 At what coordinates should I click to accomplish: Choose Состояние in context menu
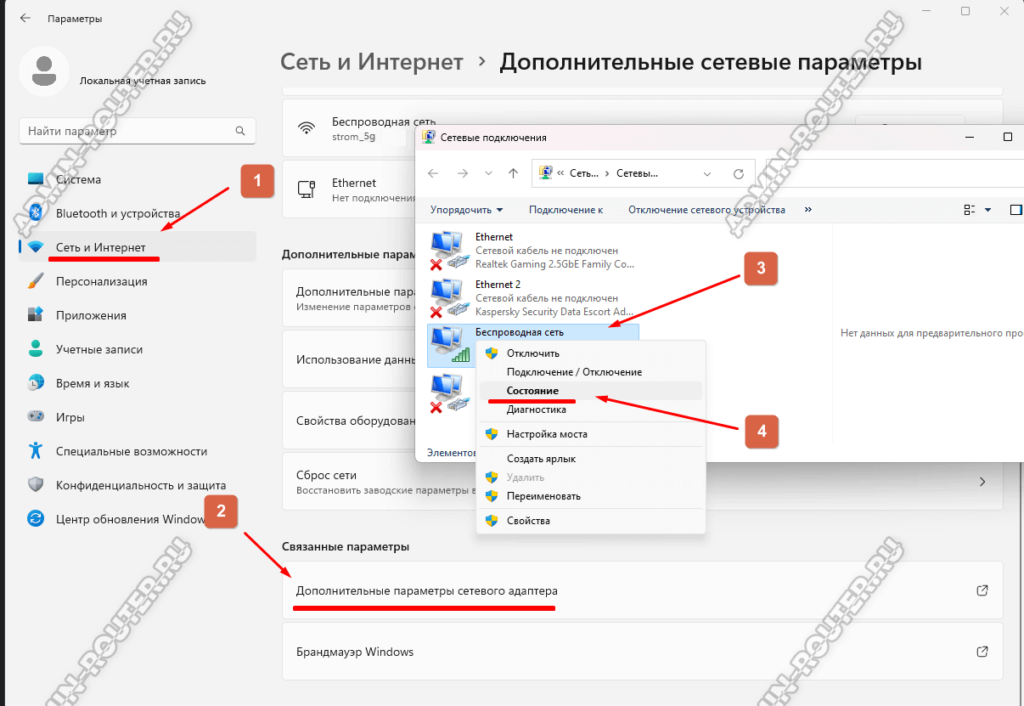coord(532,391)
